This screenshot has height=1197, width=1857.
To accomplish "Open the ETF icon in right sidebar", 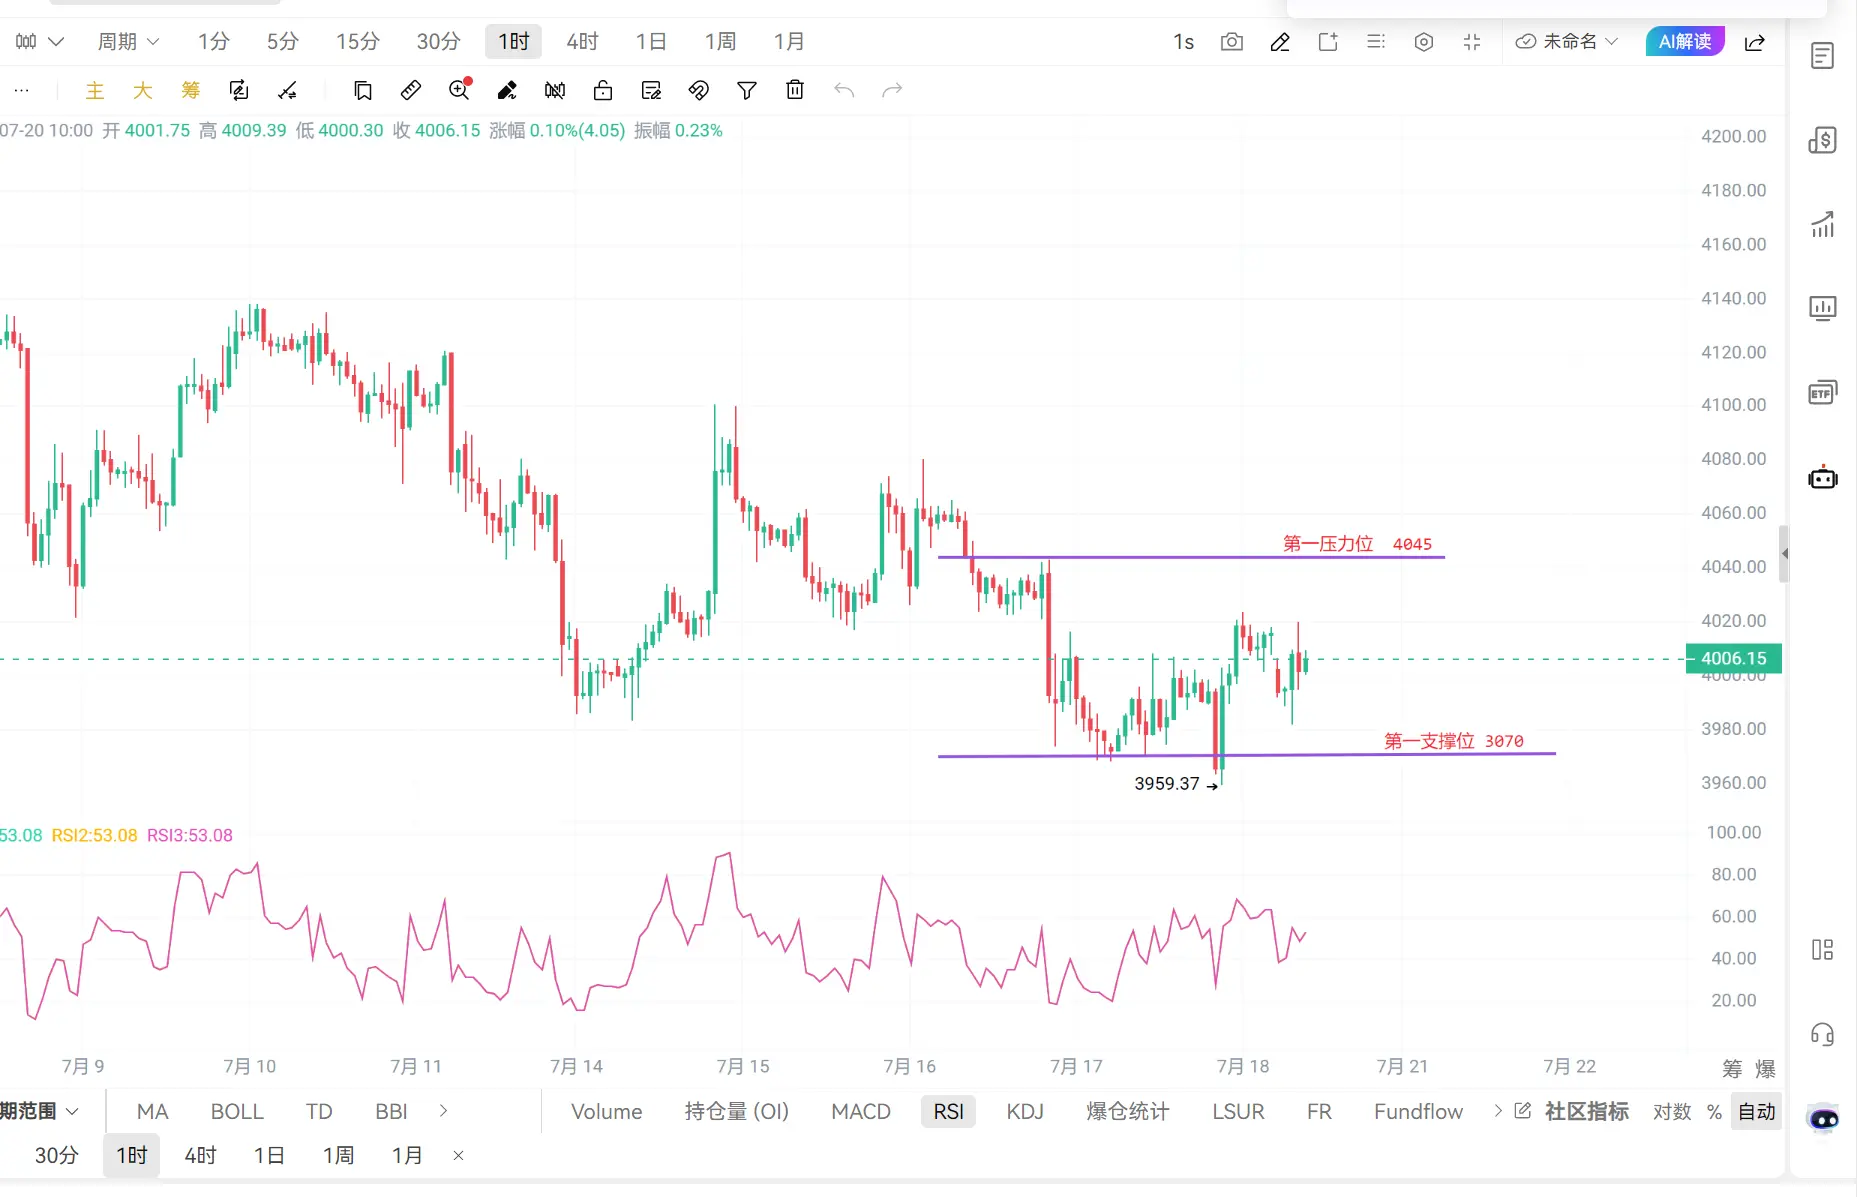I will pos(1823,392).
